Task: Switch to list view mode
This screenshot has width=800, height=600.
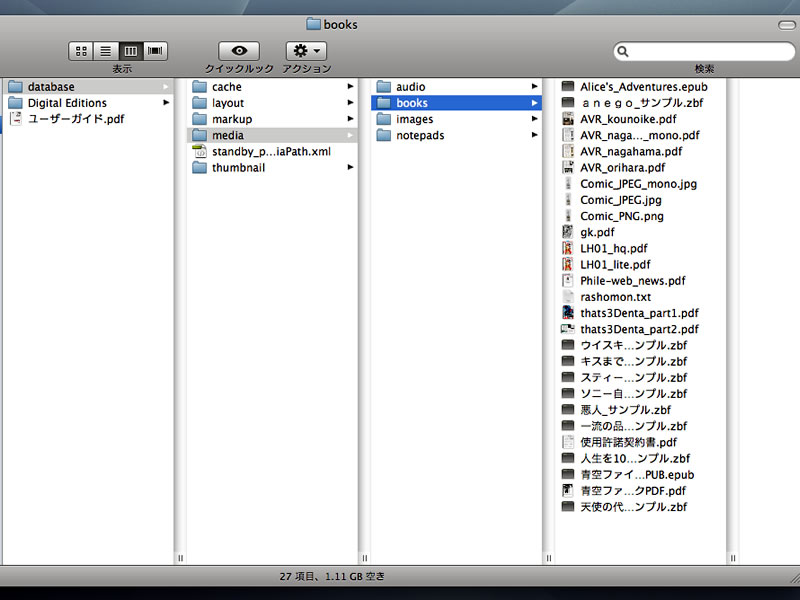Action: tap(105, 51)
